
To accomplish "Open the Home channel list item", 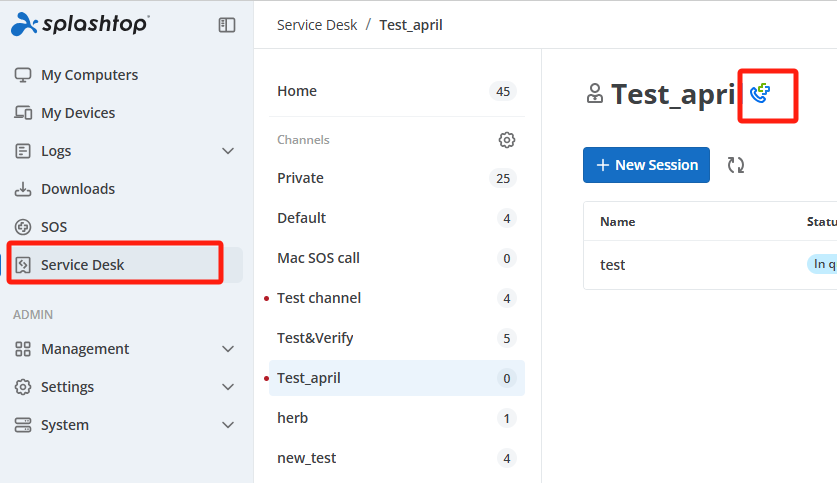I will tap(397, 91).
